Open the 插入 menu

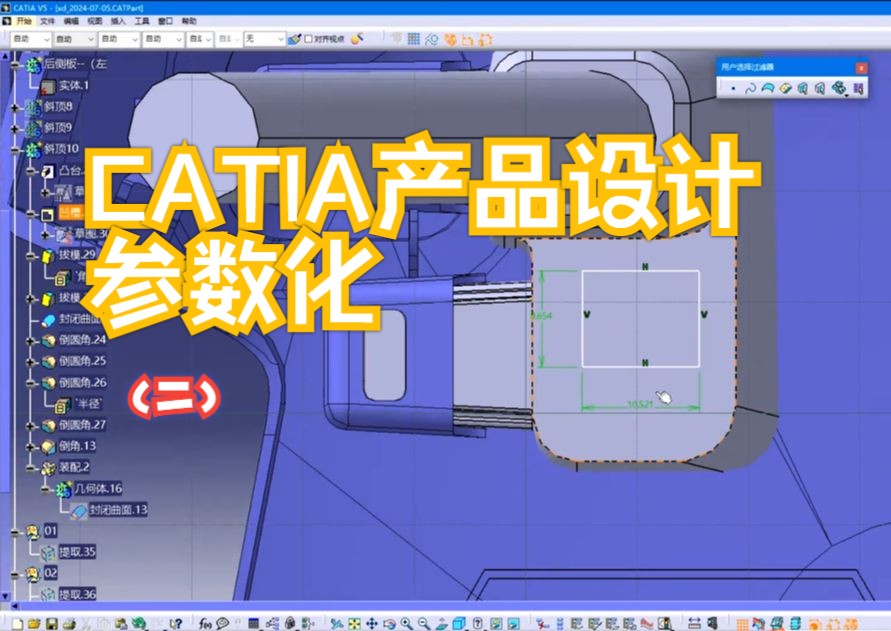tap(121, 18)
